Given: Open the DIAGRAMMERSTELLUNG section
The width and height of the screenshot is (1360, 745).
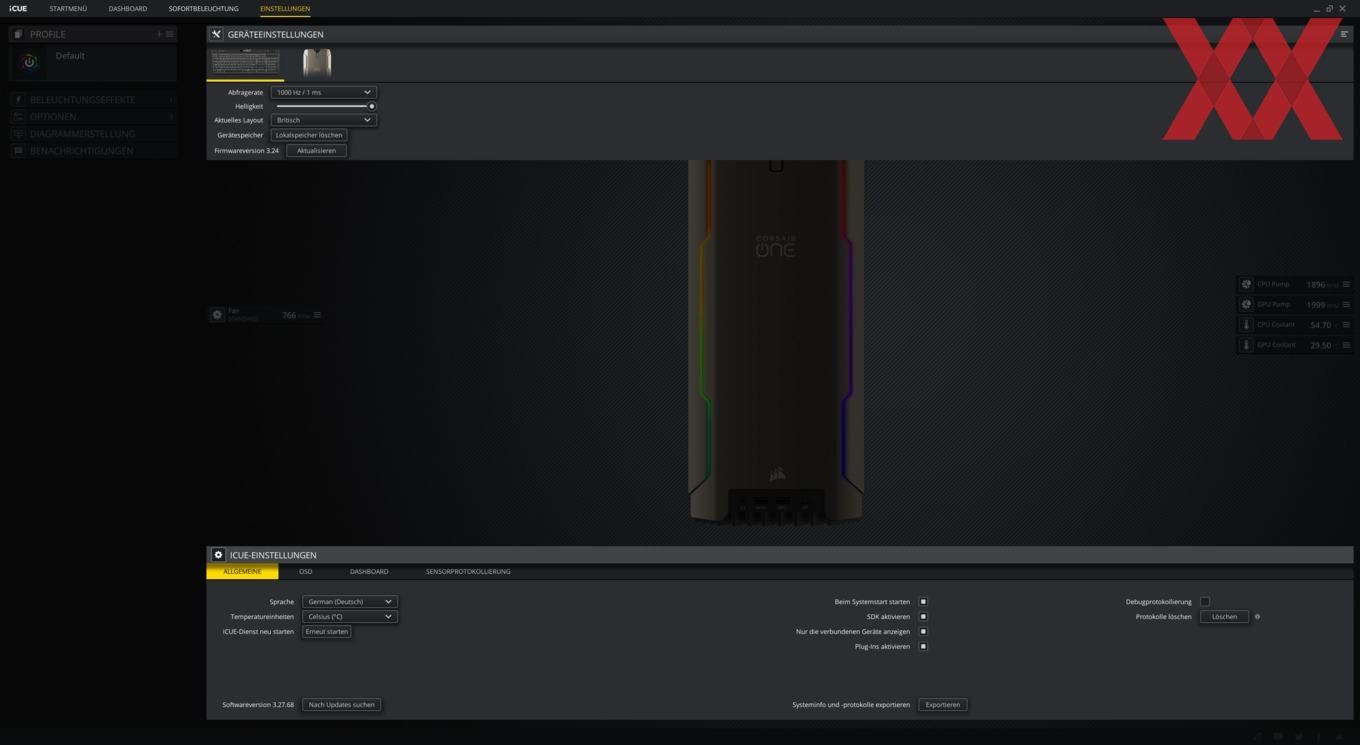Looking at the screenshot, I should coord(93,134).
